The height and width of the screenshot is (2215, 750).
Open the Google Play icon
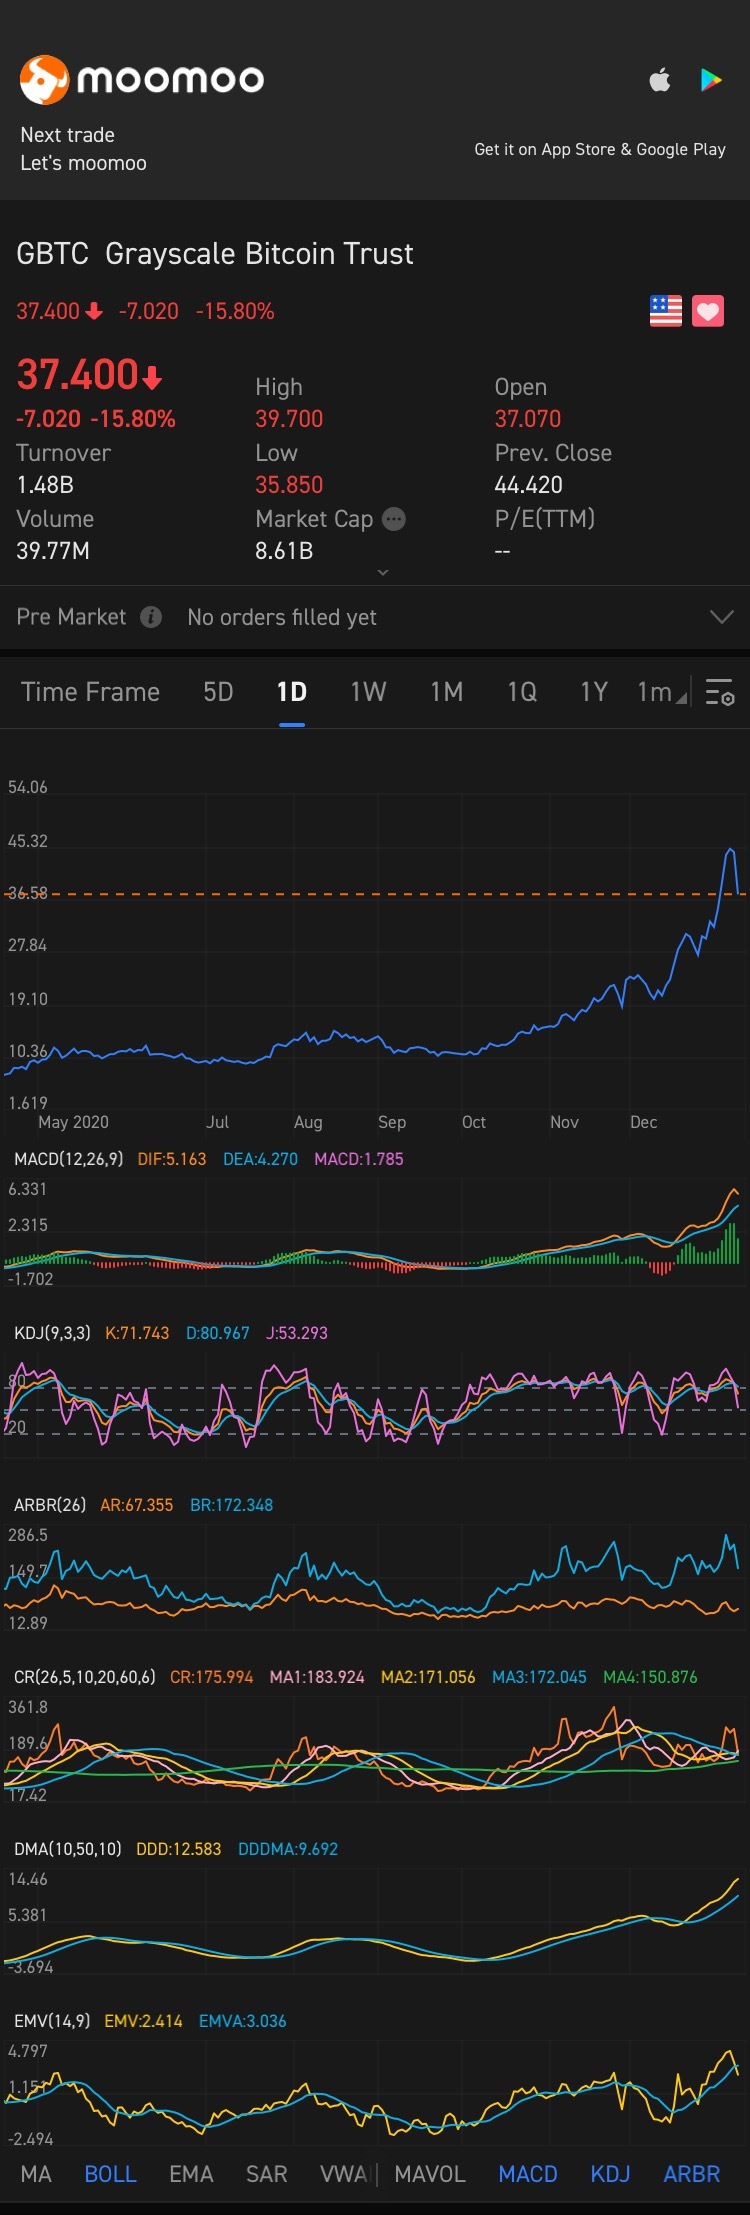[711, 79]
